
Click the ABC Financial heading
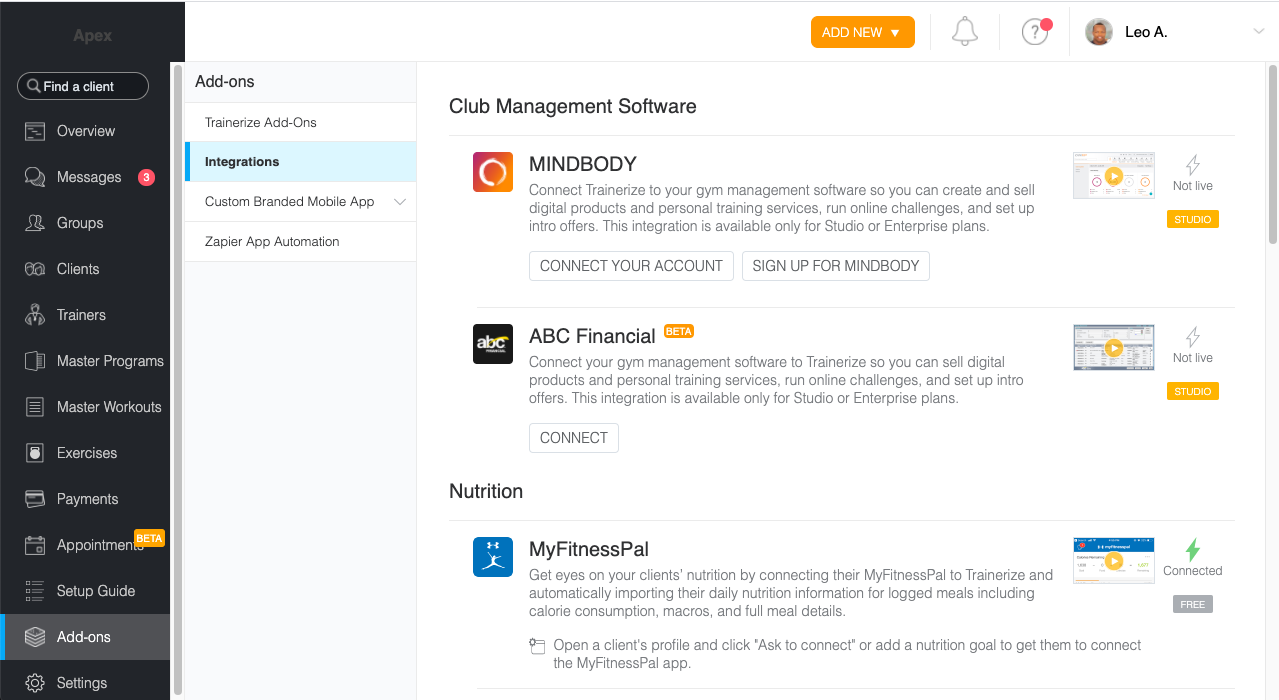click(592, 336)
